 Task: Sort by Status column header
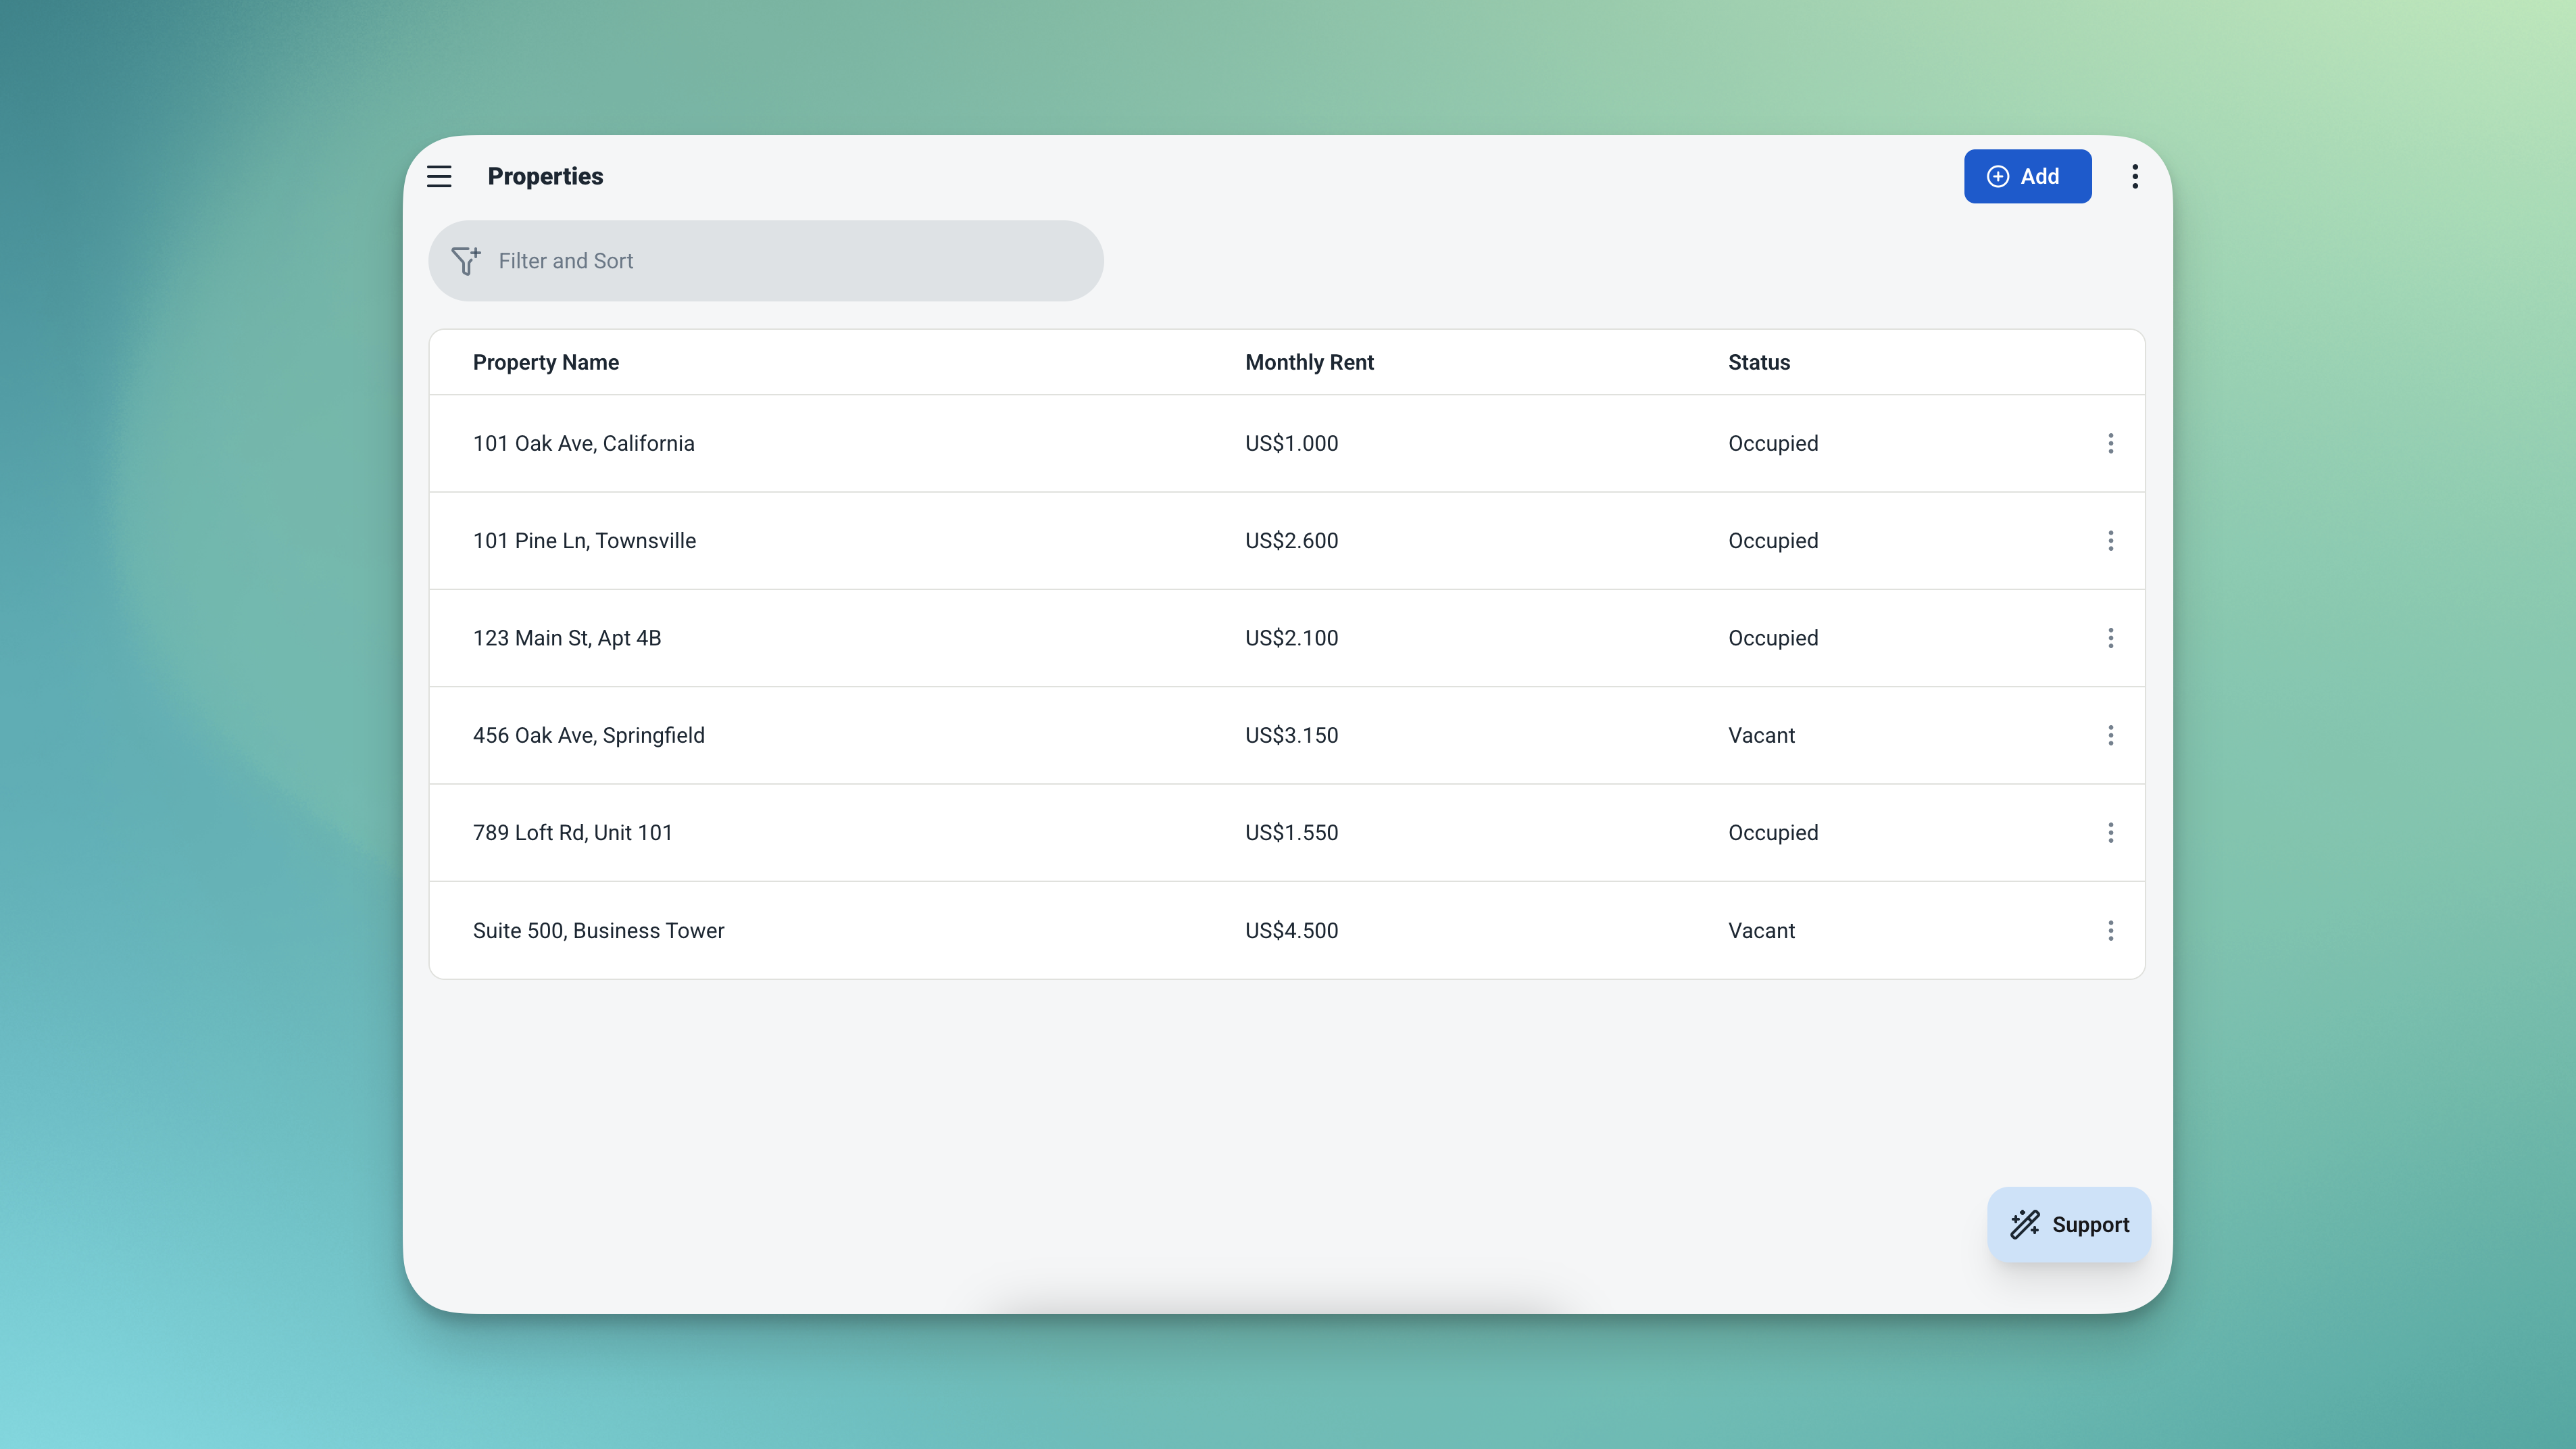coord(1758,362)
